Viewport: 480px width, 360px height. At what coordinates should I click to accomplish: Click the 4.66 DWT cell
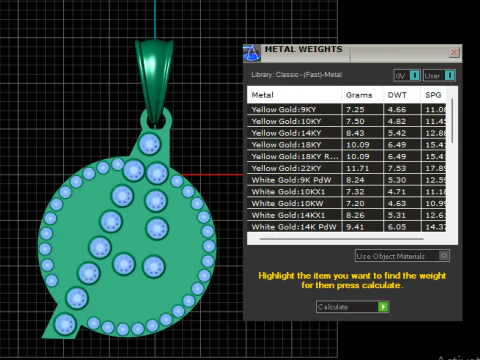pos(402,109)
